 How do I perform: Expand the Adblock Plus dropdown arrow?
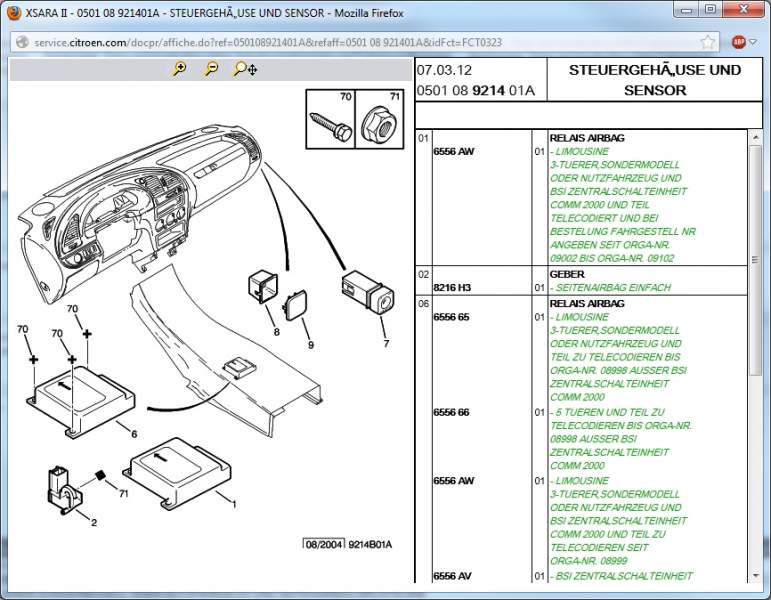click(x=753, y=42)
